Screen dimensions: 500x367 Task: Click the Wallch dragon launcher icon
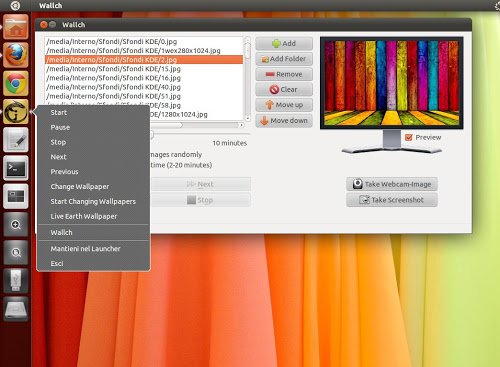click(16, 111)
